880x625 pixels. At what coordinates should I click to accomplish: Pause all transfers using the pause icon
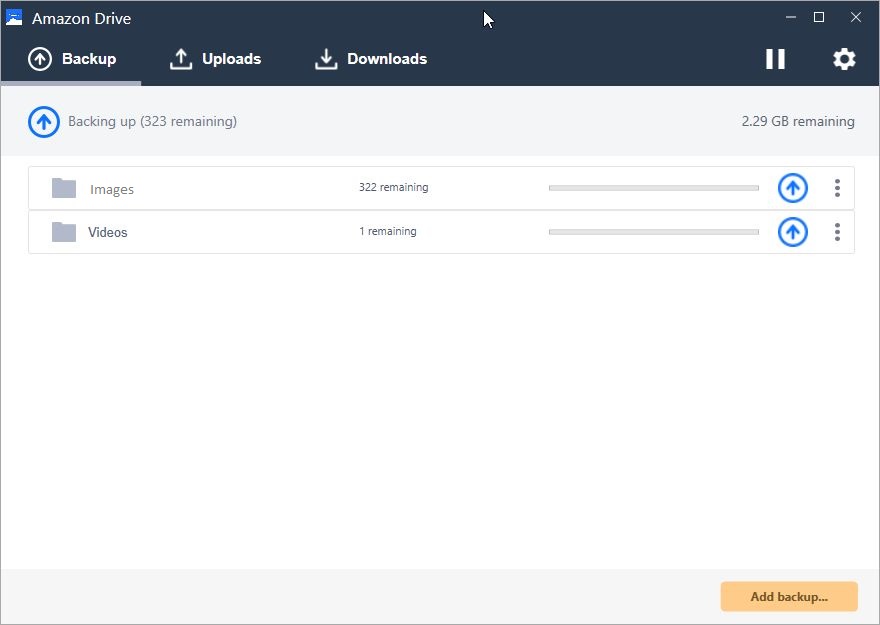(775, 59)
